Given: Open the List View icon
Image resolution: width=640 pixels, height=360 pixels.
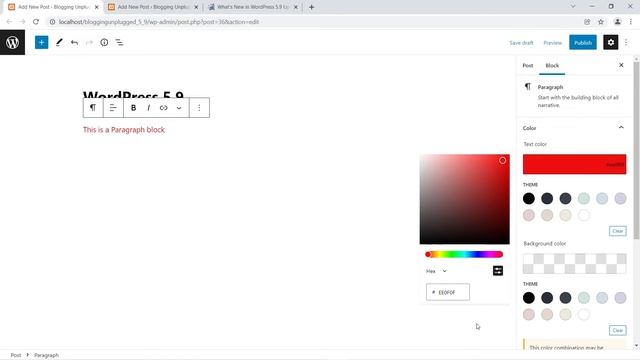Looking at the screenshot, I should pyautogui.click(x=119, y=42).
